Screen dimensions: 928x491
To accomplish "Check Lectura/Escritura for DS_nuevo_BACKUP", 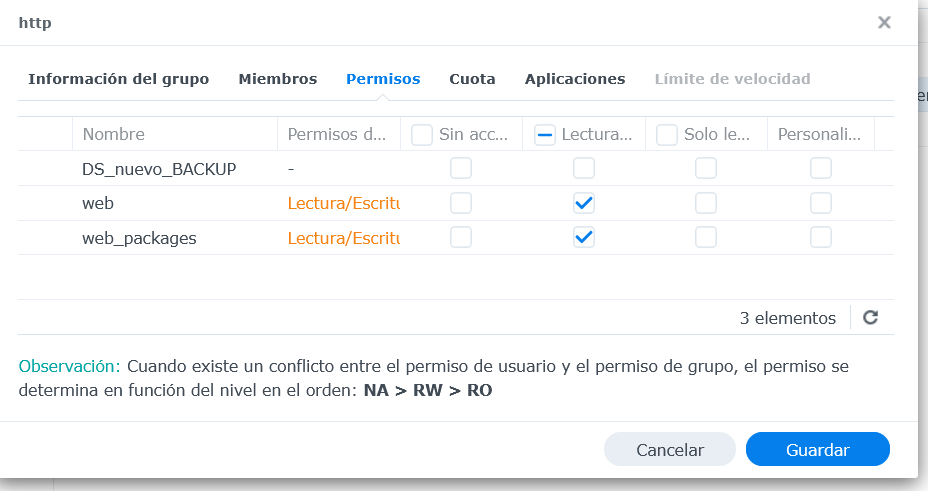I will tap(584, 169).
